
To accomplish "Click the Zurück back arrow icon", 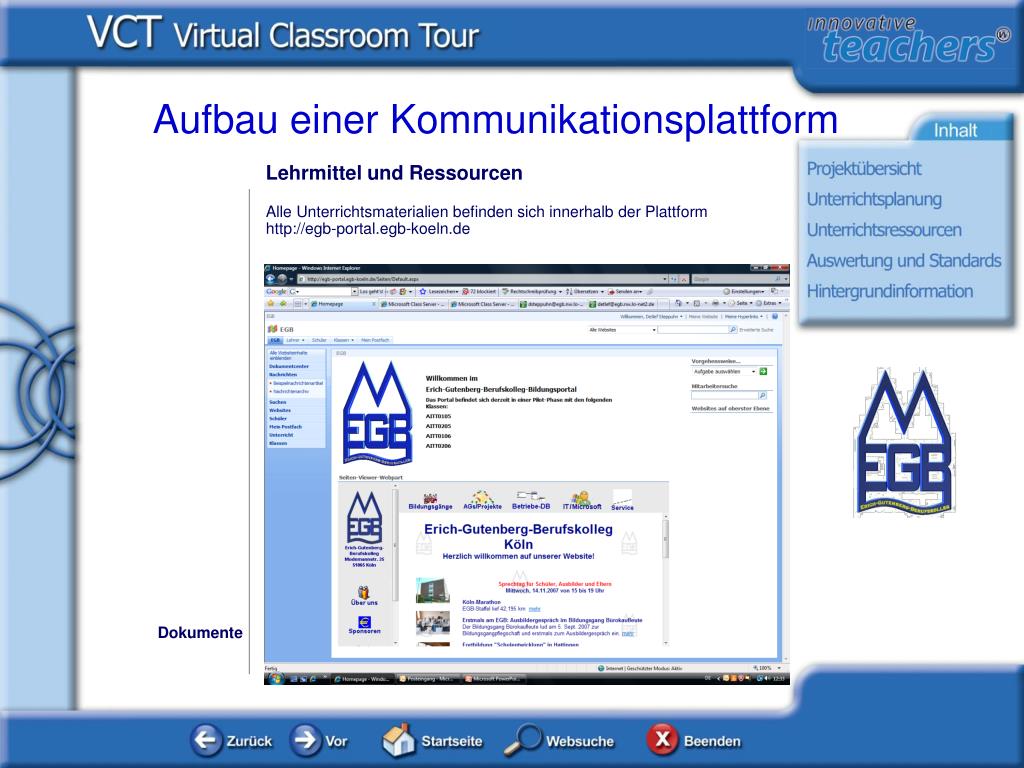I will point(206,741).
